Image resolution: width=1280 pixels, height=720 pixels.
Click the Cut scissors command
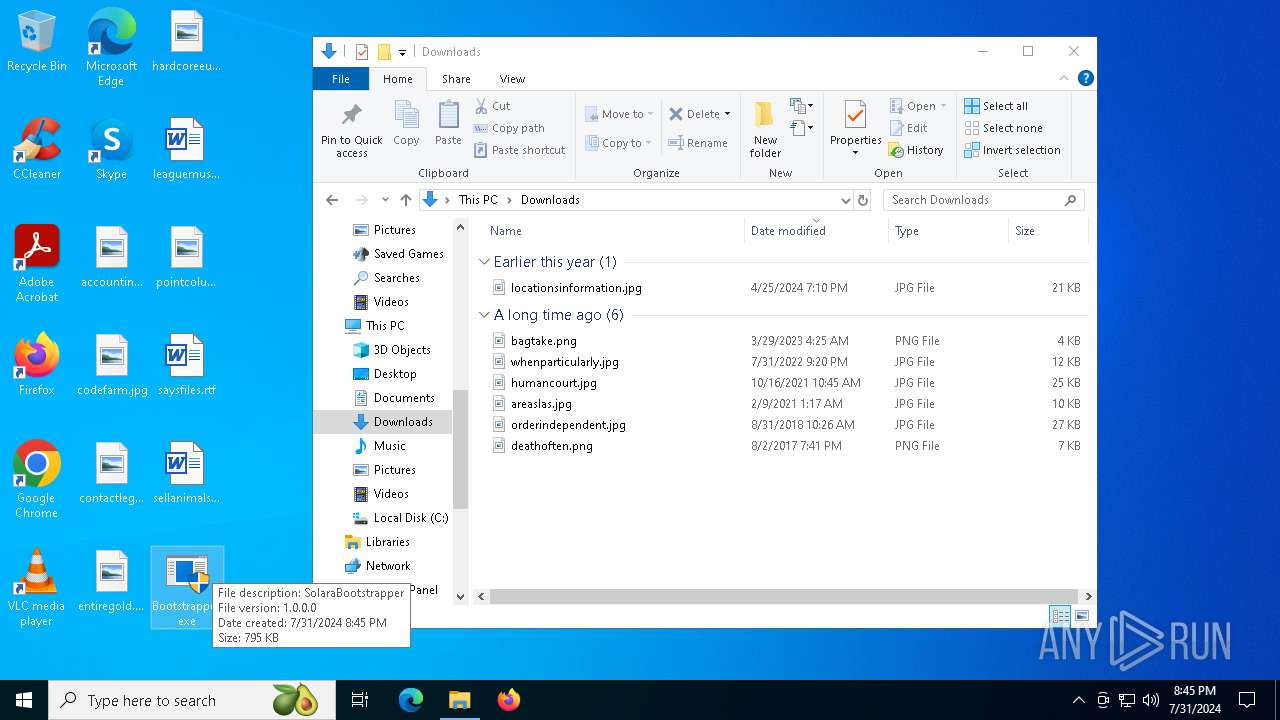tap(492, 106)
